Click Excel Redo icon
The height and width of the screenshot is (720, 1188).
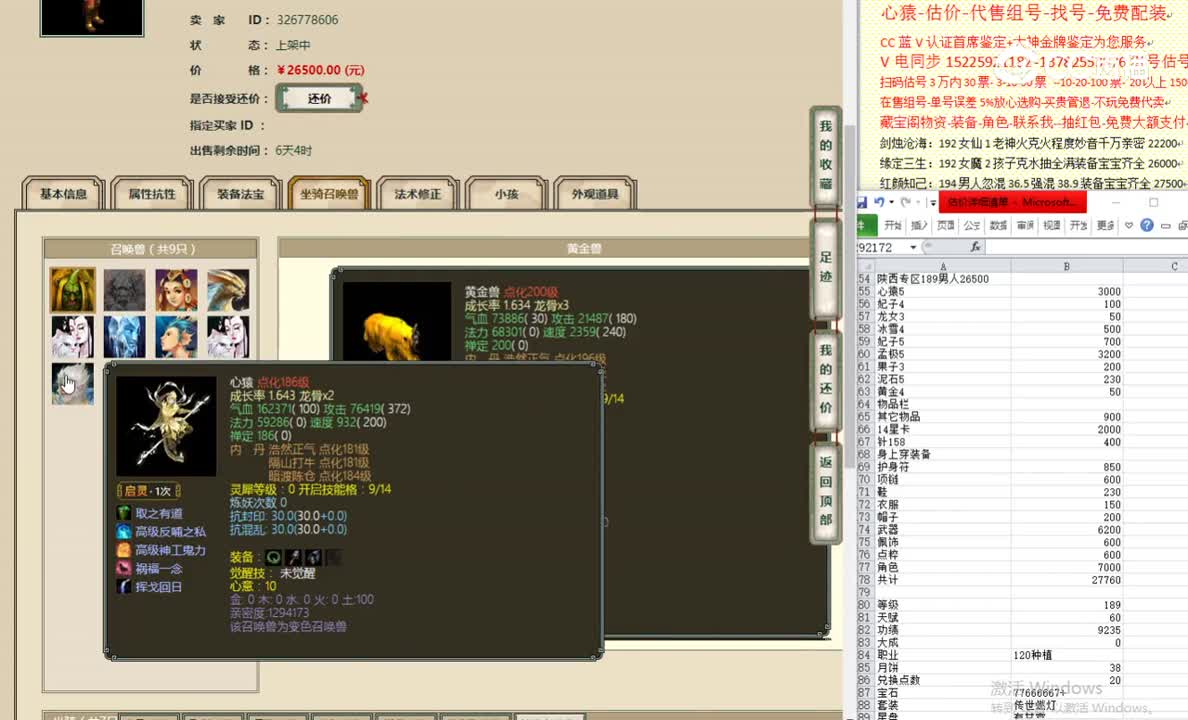(905, 202)
